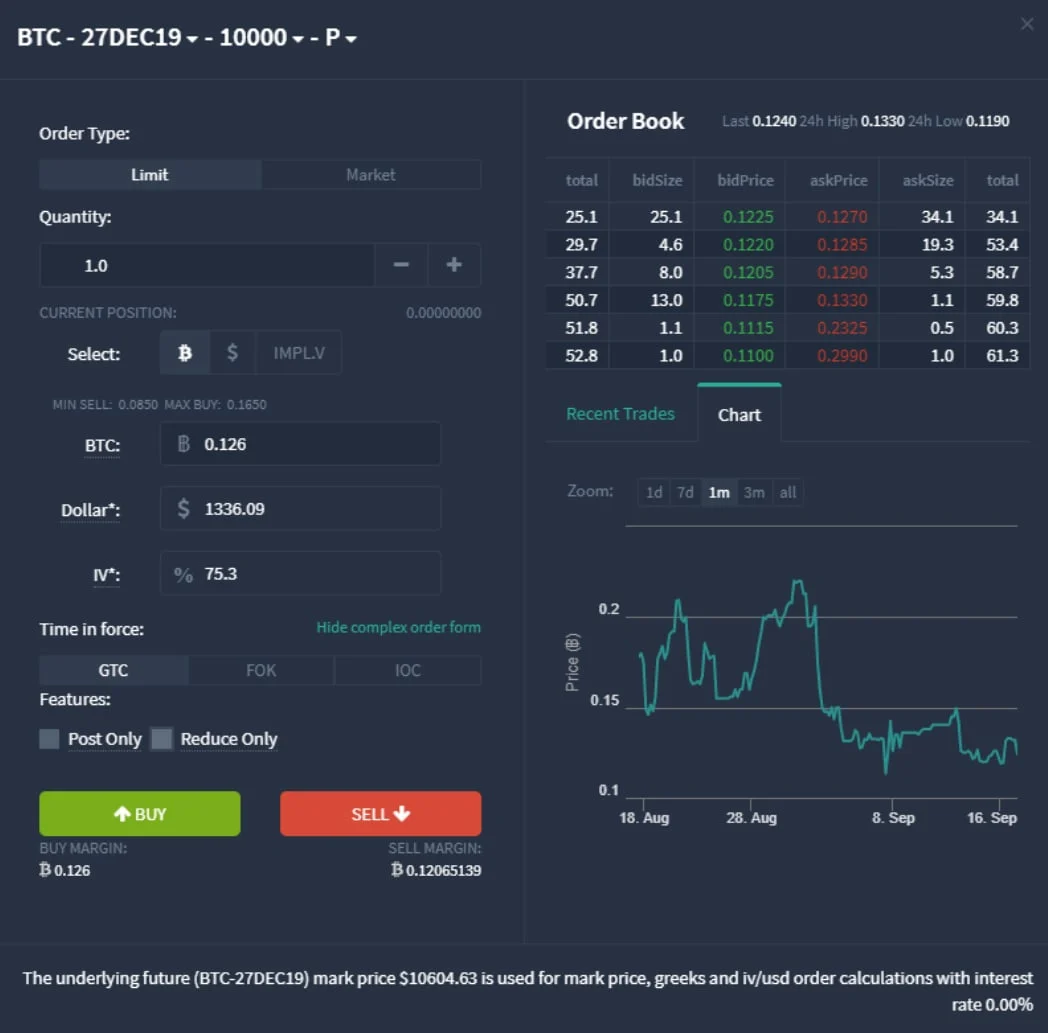Click ask price 0.1270
Image resolution: width=1048 pixels, height=1033 pixels.
[x=842, y=217]
